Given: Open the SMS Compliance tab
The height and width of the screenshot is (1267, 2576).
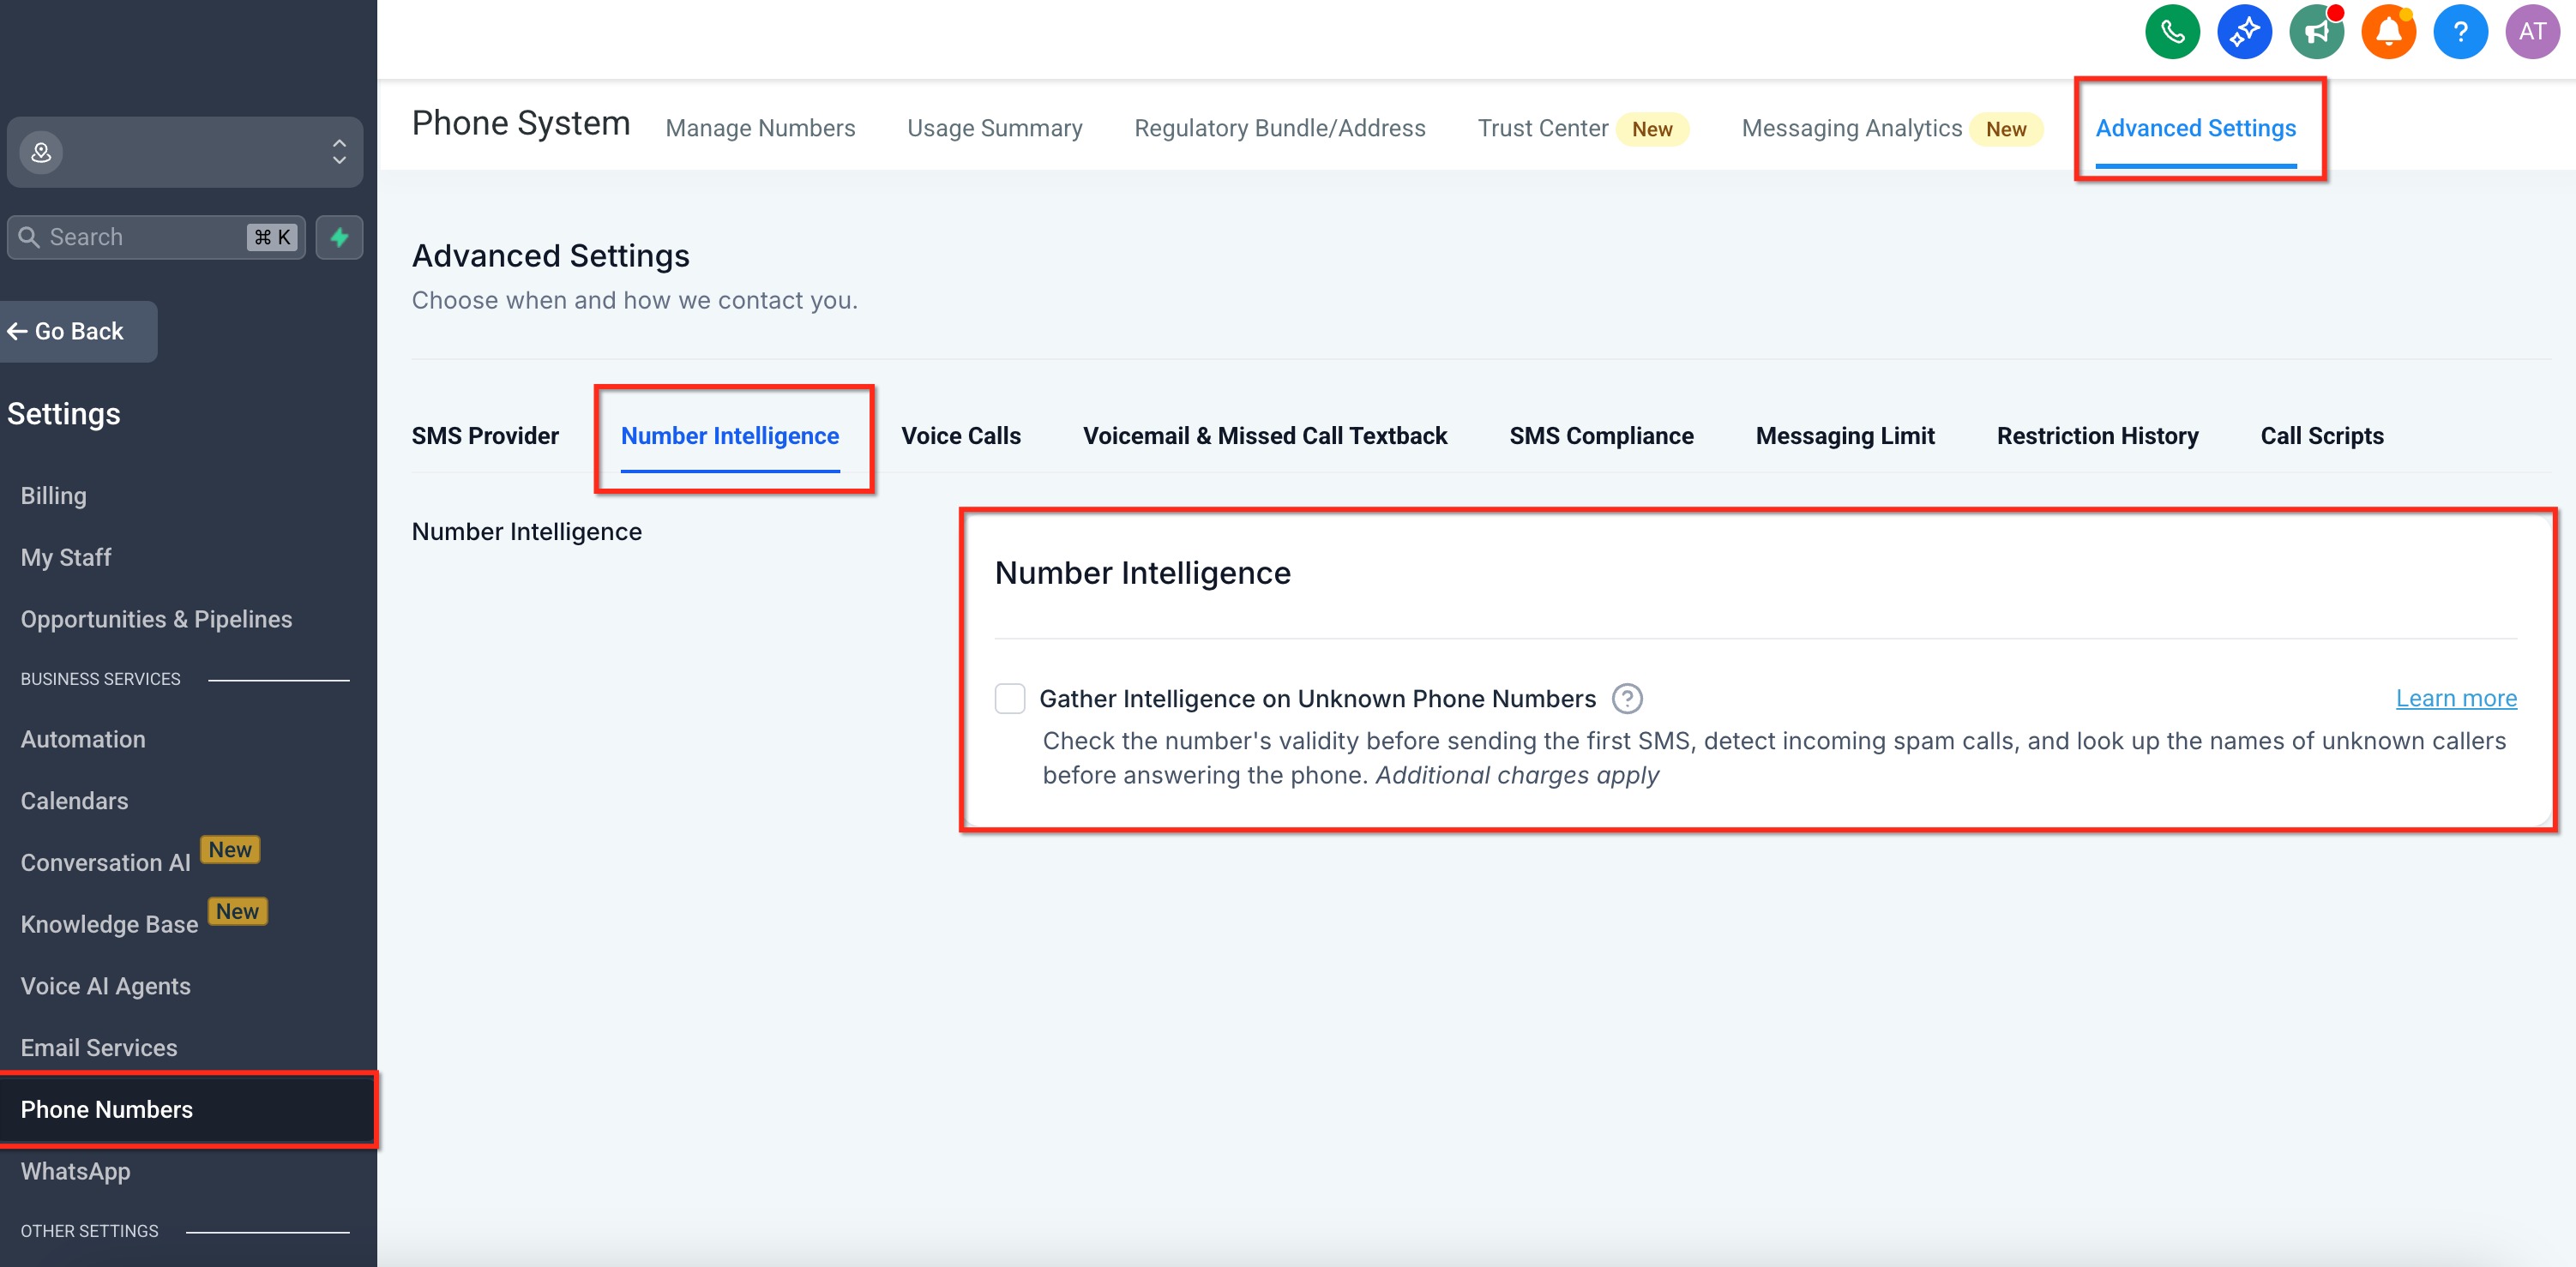Looking at the screenshot, I should 1600,436.
